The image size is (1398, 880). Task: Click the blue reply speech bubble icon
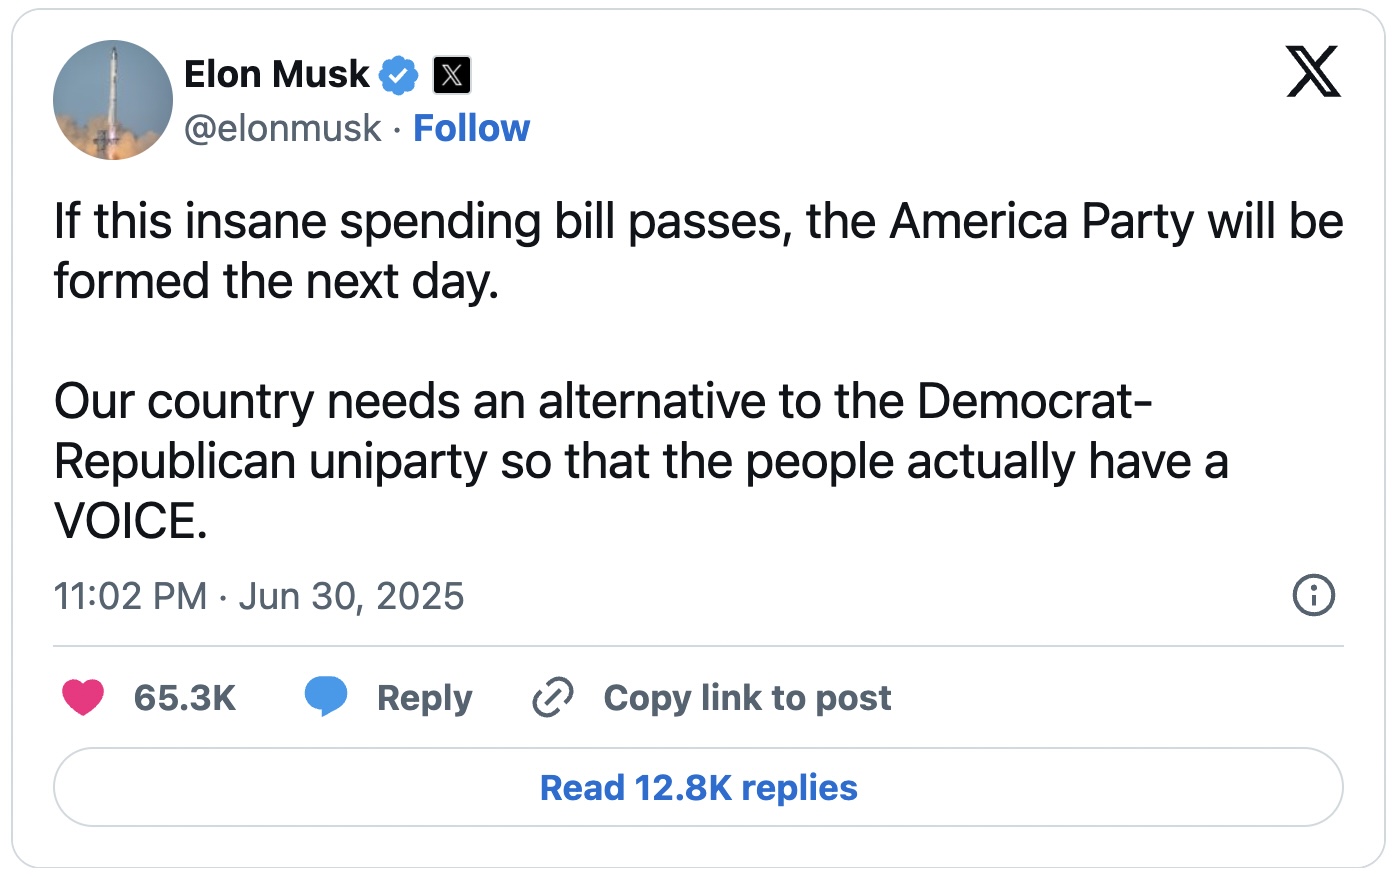(326, 697)
